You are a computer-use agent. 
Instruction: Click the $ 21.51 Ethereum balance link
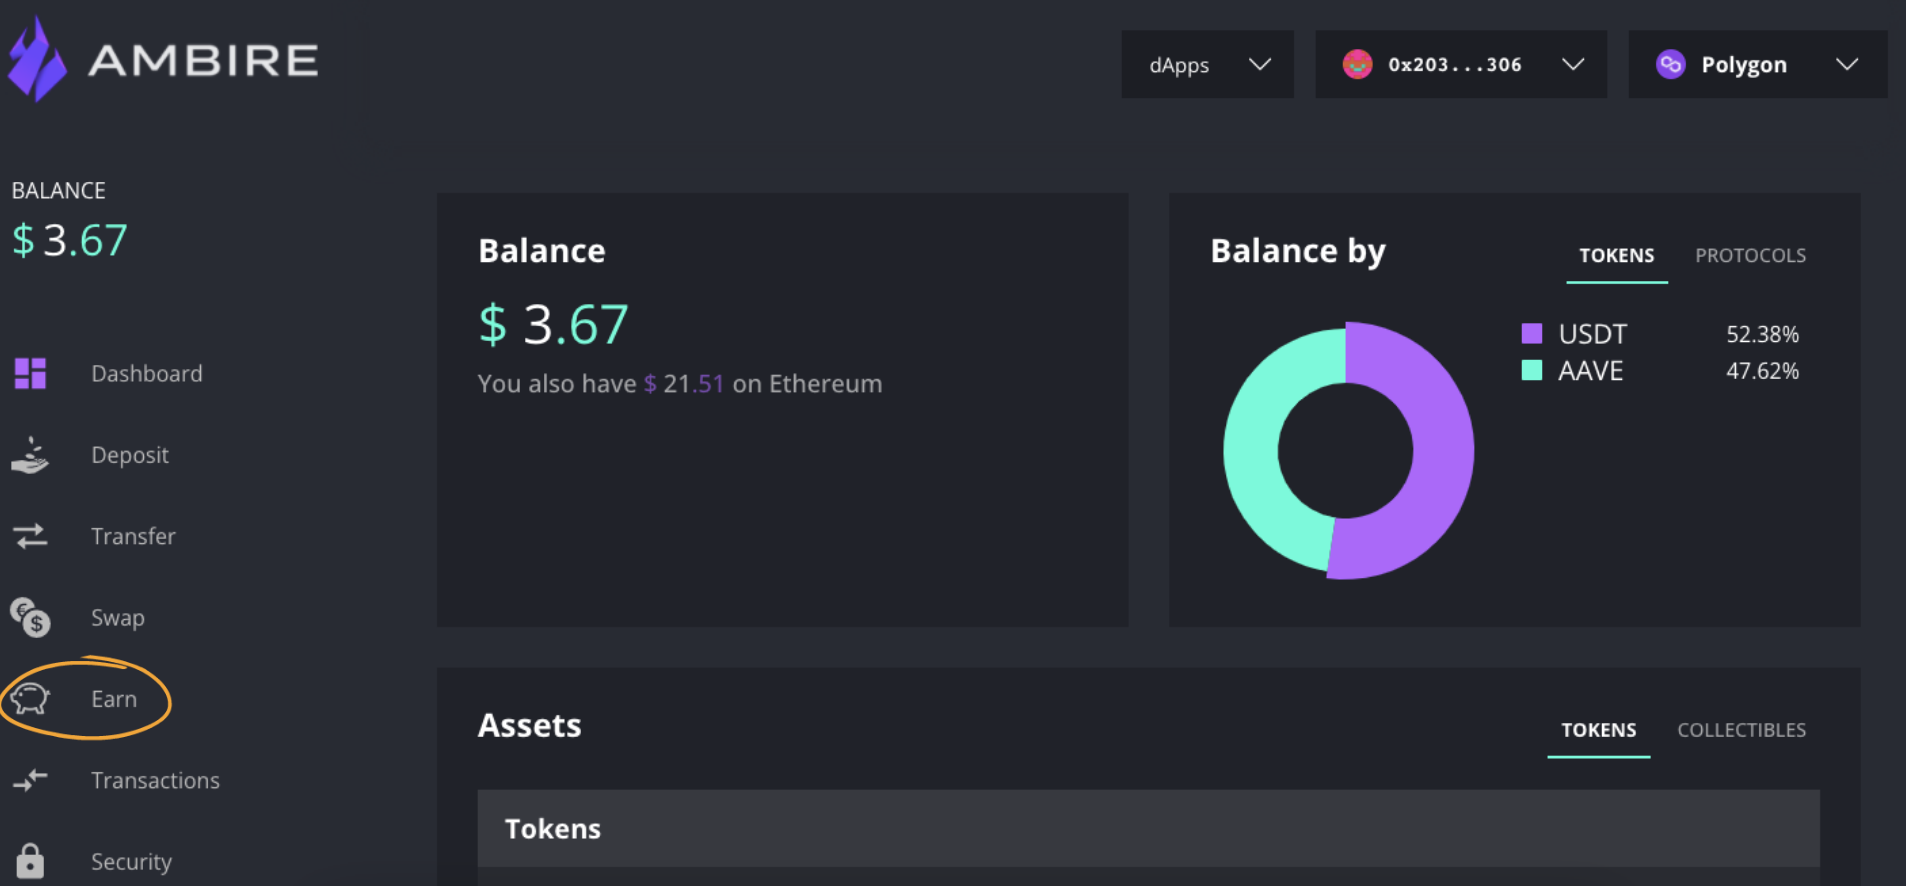684,384
